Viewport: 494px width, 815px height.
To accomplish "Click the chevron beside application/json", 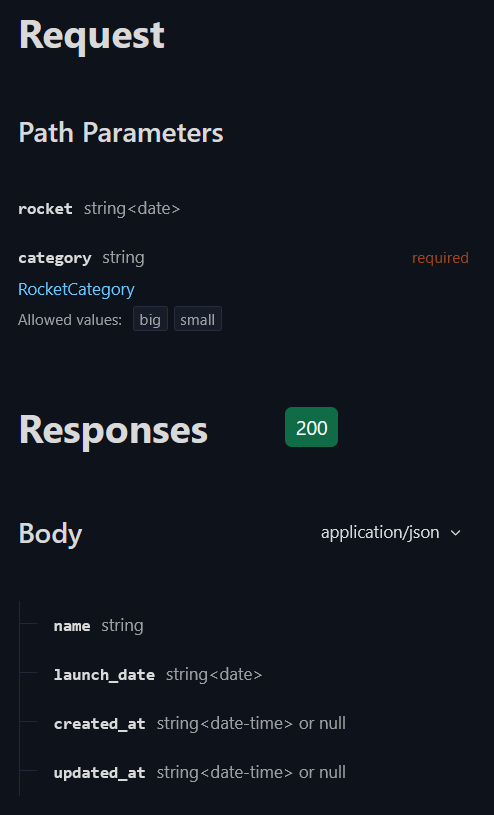I will coord(456,533).
